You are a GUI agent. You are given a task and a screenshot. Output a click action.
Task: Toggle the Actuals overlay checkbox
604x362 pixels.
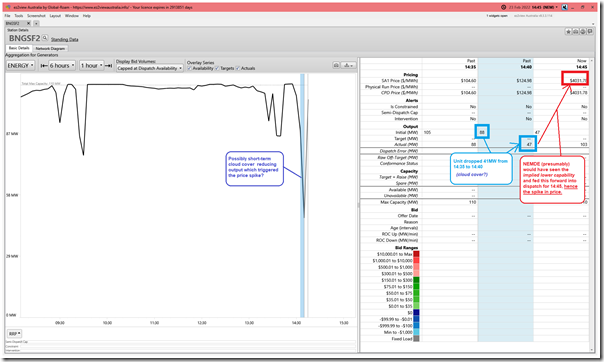coord(238,68)
